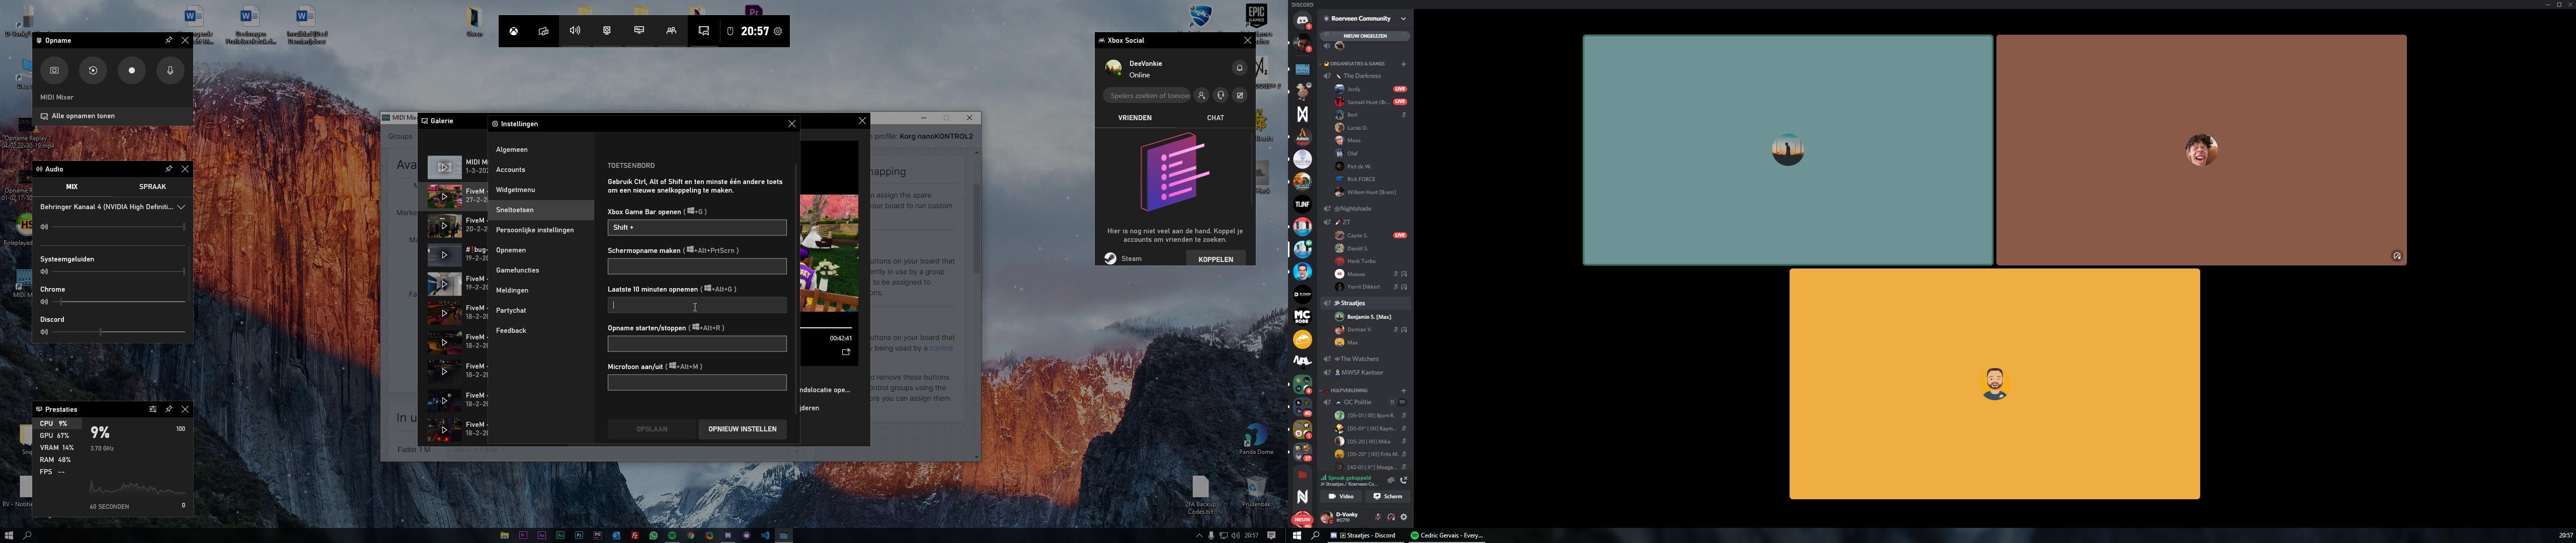Open the Audio widget from Game Bar
This screenshot has width=2576, height=543.
pyautogui.click(x=575, y=31)
